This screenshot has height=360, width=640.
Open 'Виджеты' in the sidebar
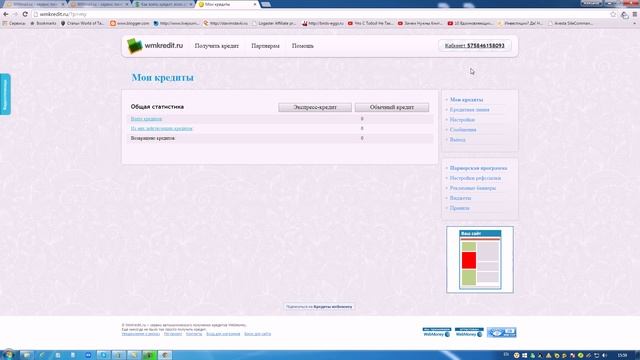click(460, 198)
